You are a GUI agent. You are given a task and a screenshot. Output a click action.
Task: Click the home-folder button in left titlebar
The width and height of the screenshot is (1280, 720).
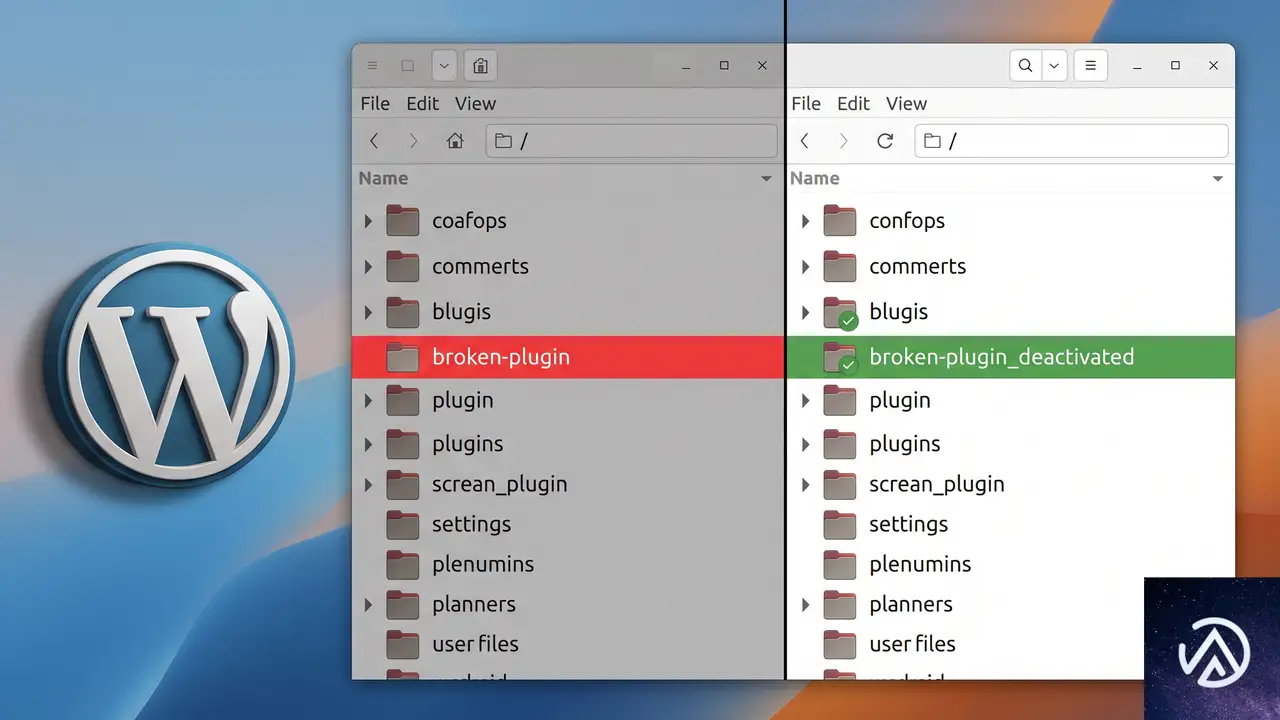[x=480, y=66]
